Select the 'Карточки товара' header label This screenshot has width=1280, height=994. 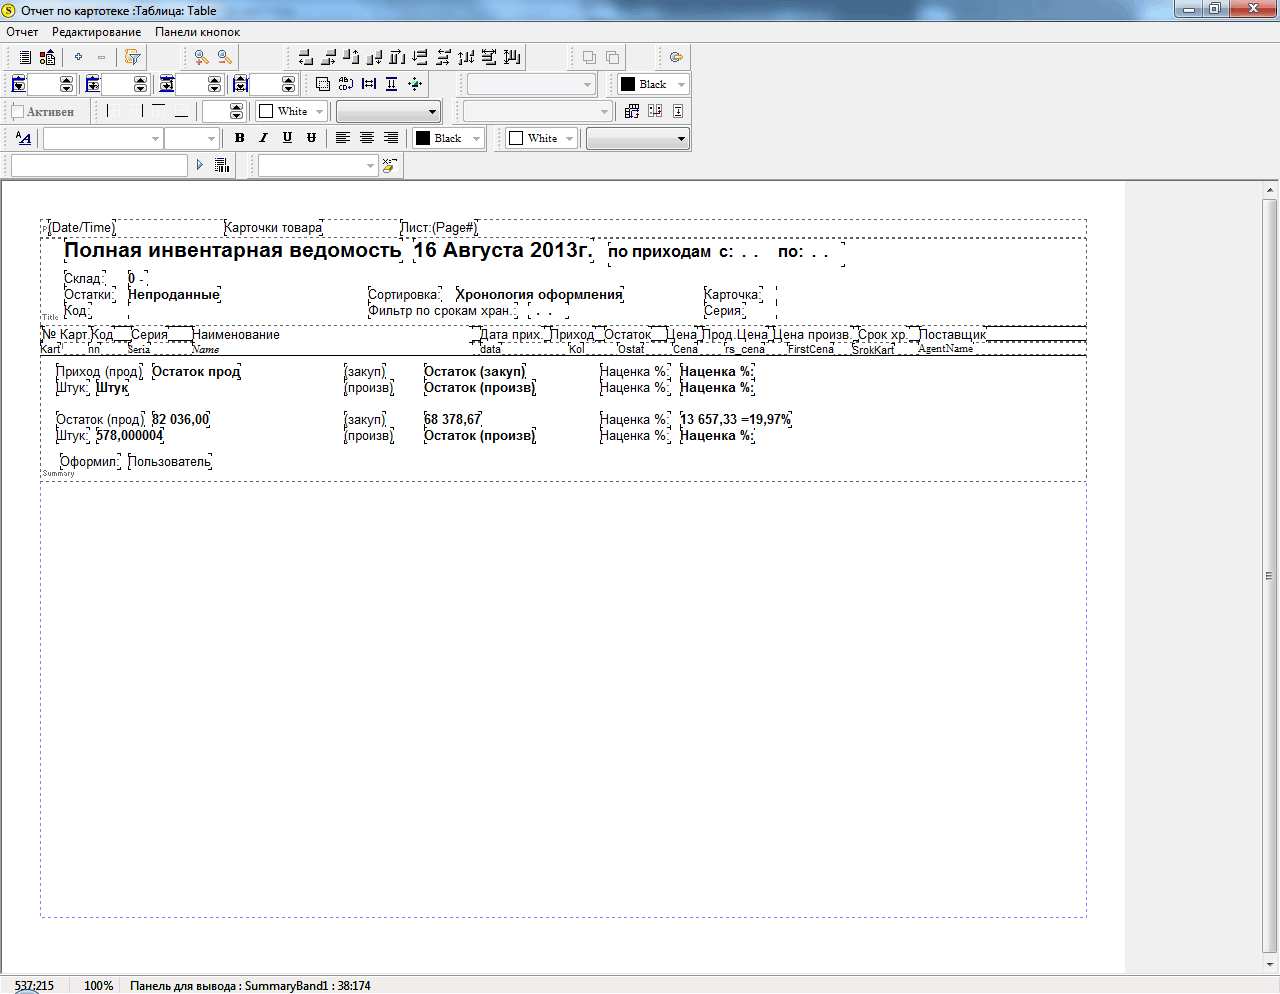pyautogui.click(x=274, y=228)
